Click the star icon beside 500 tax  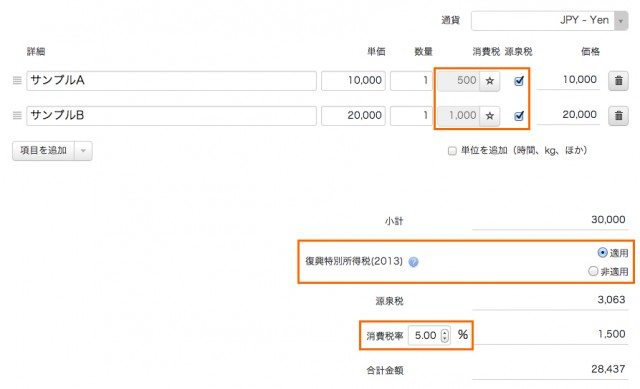point(490,81)
